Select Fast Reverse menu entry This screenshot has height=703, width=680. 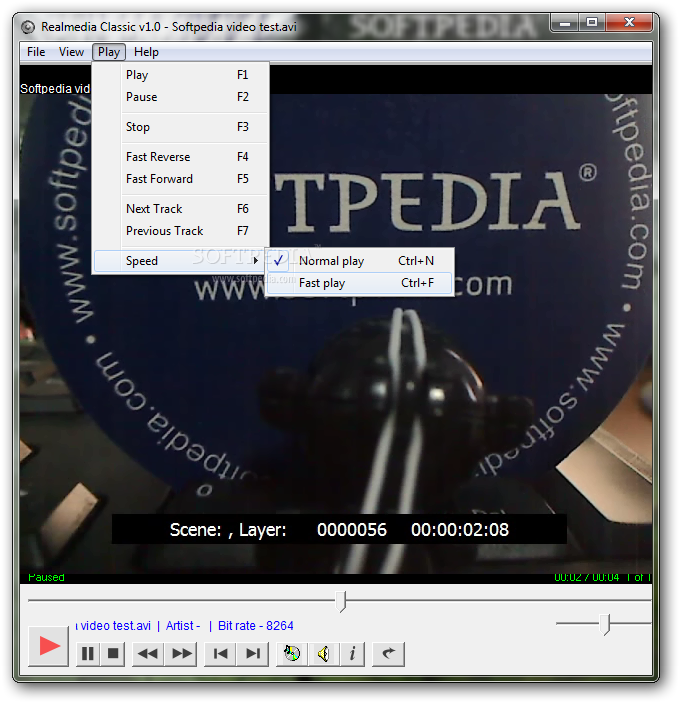[181, 157]
